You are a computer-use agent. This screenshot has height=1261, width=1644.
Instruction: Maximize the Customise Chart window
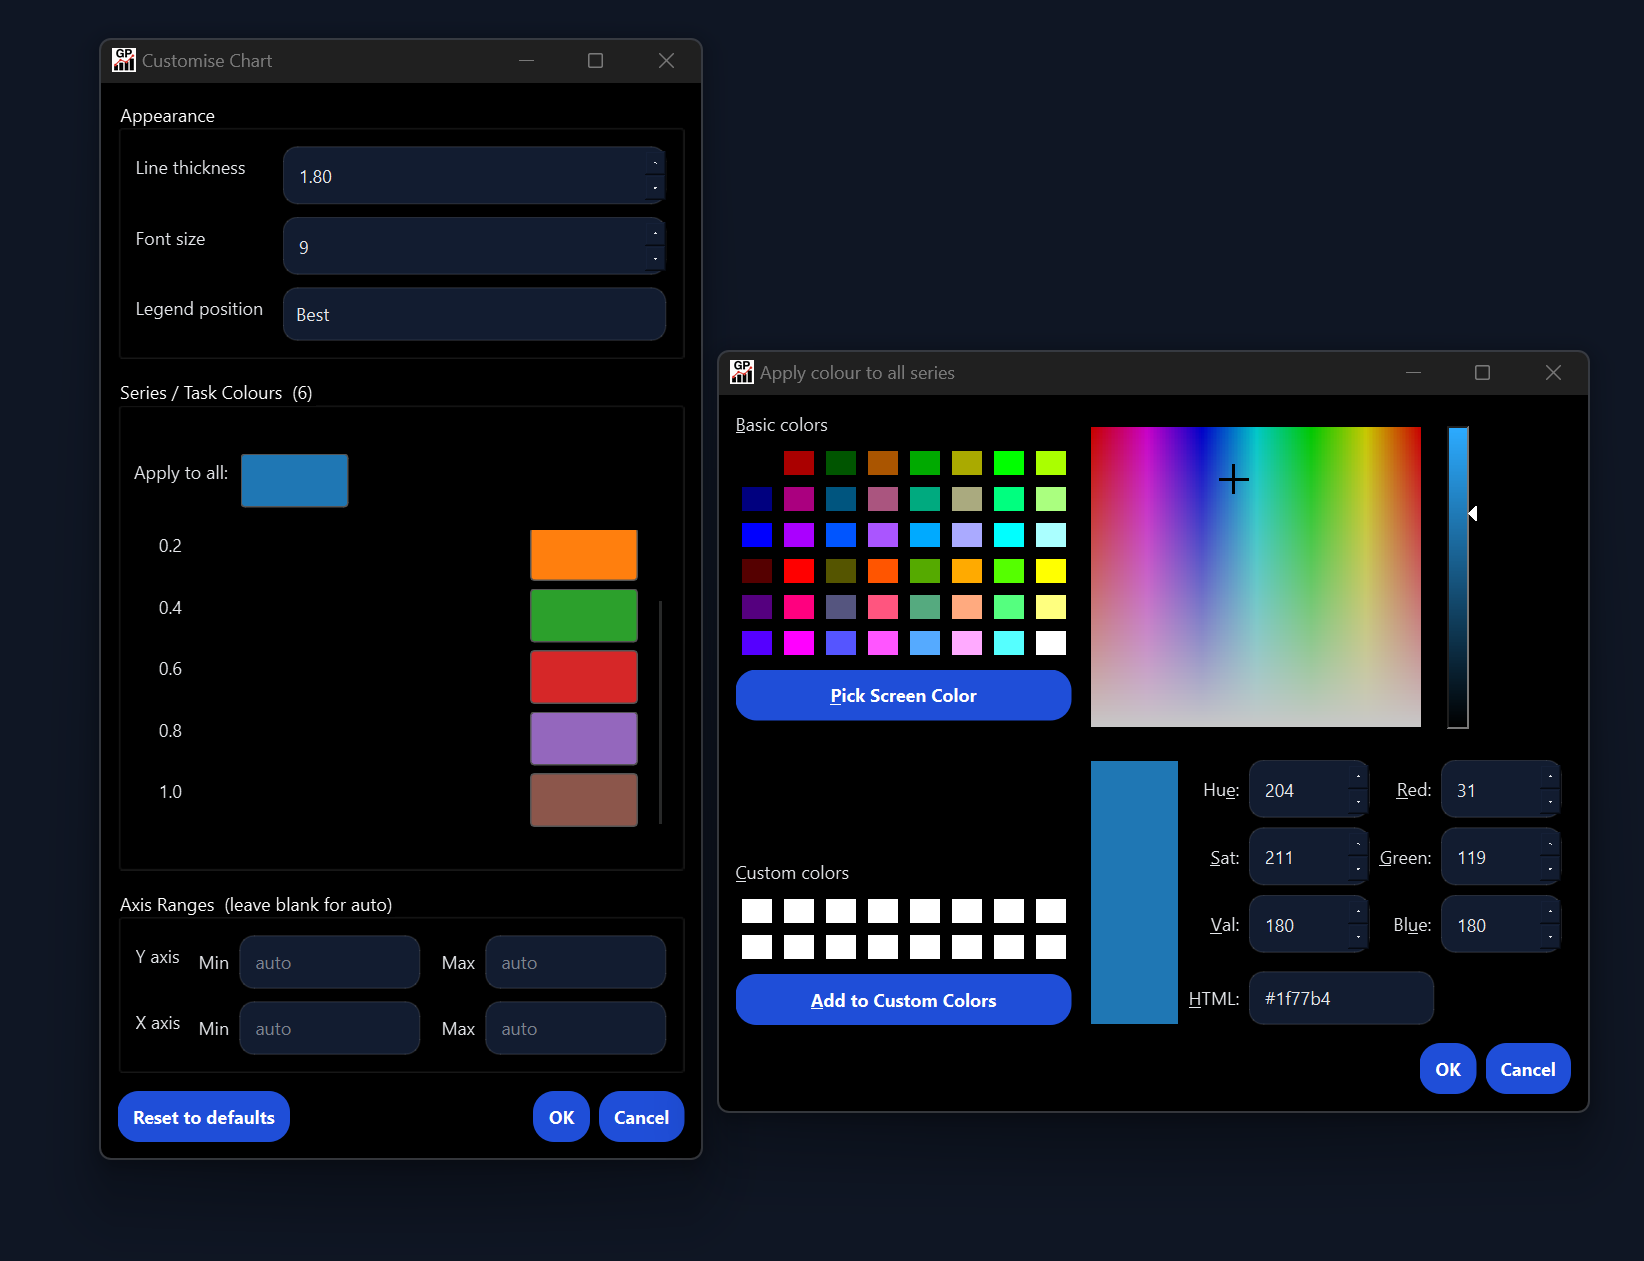595,60
